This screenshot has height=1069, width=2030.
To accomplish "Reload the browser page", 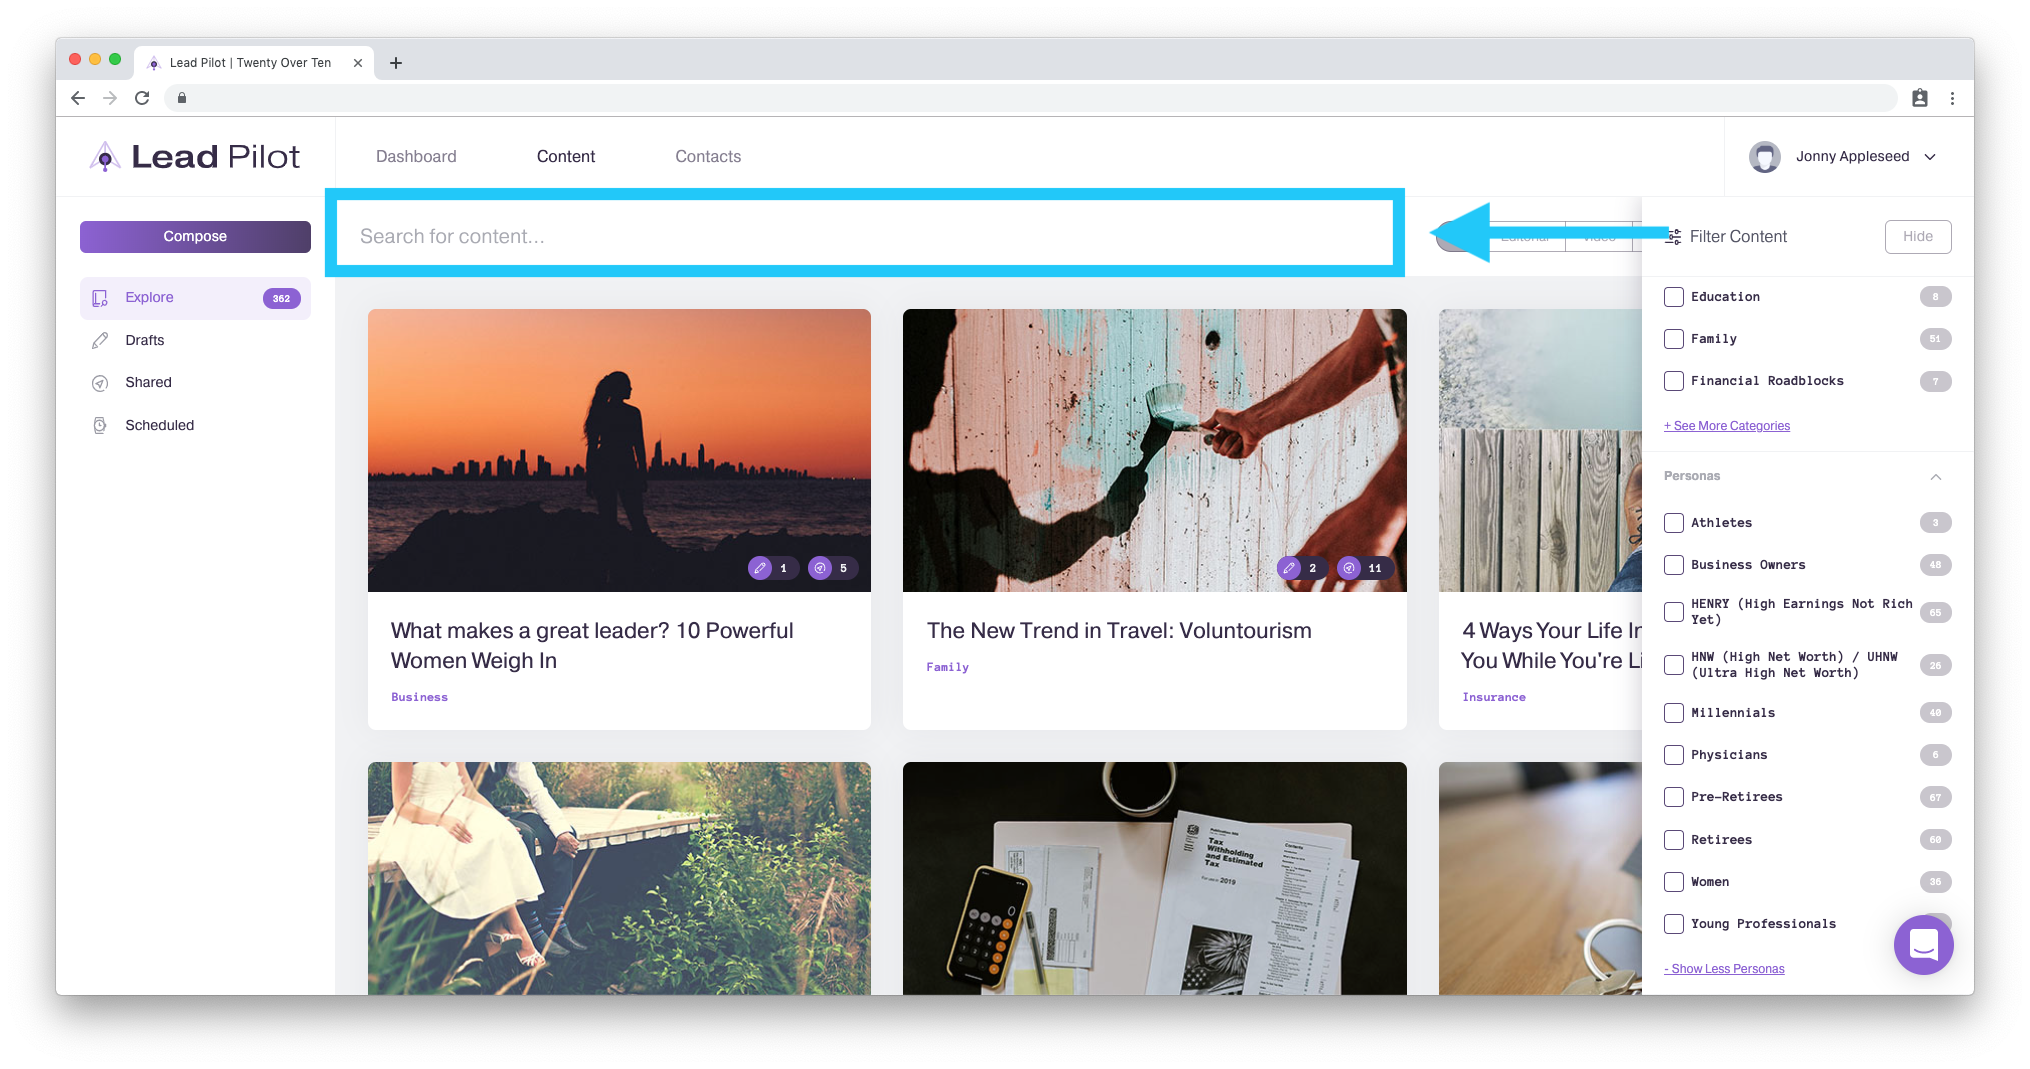I will [x=142, y=98].
